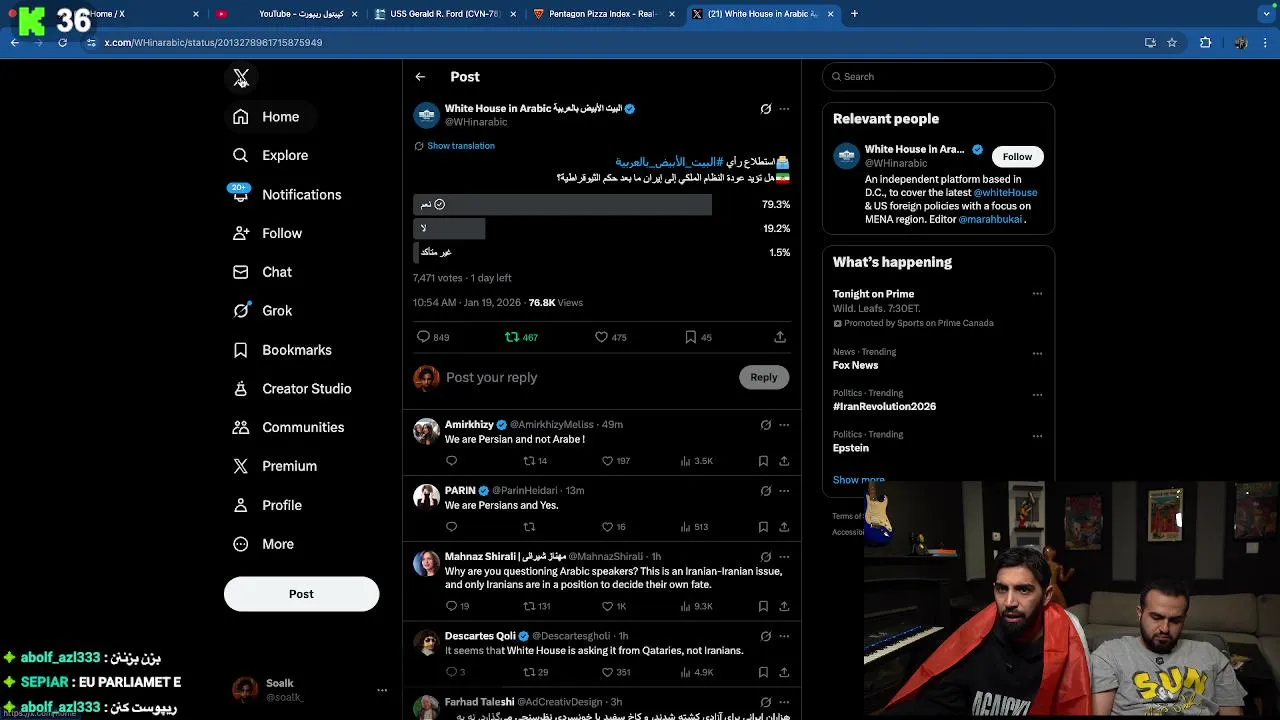Open the Fox News trending topic
The height and width of the screenshot is (720, 1280).
click(855, 366)
